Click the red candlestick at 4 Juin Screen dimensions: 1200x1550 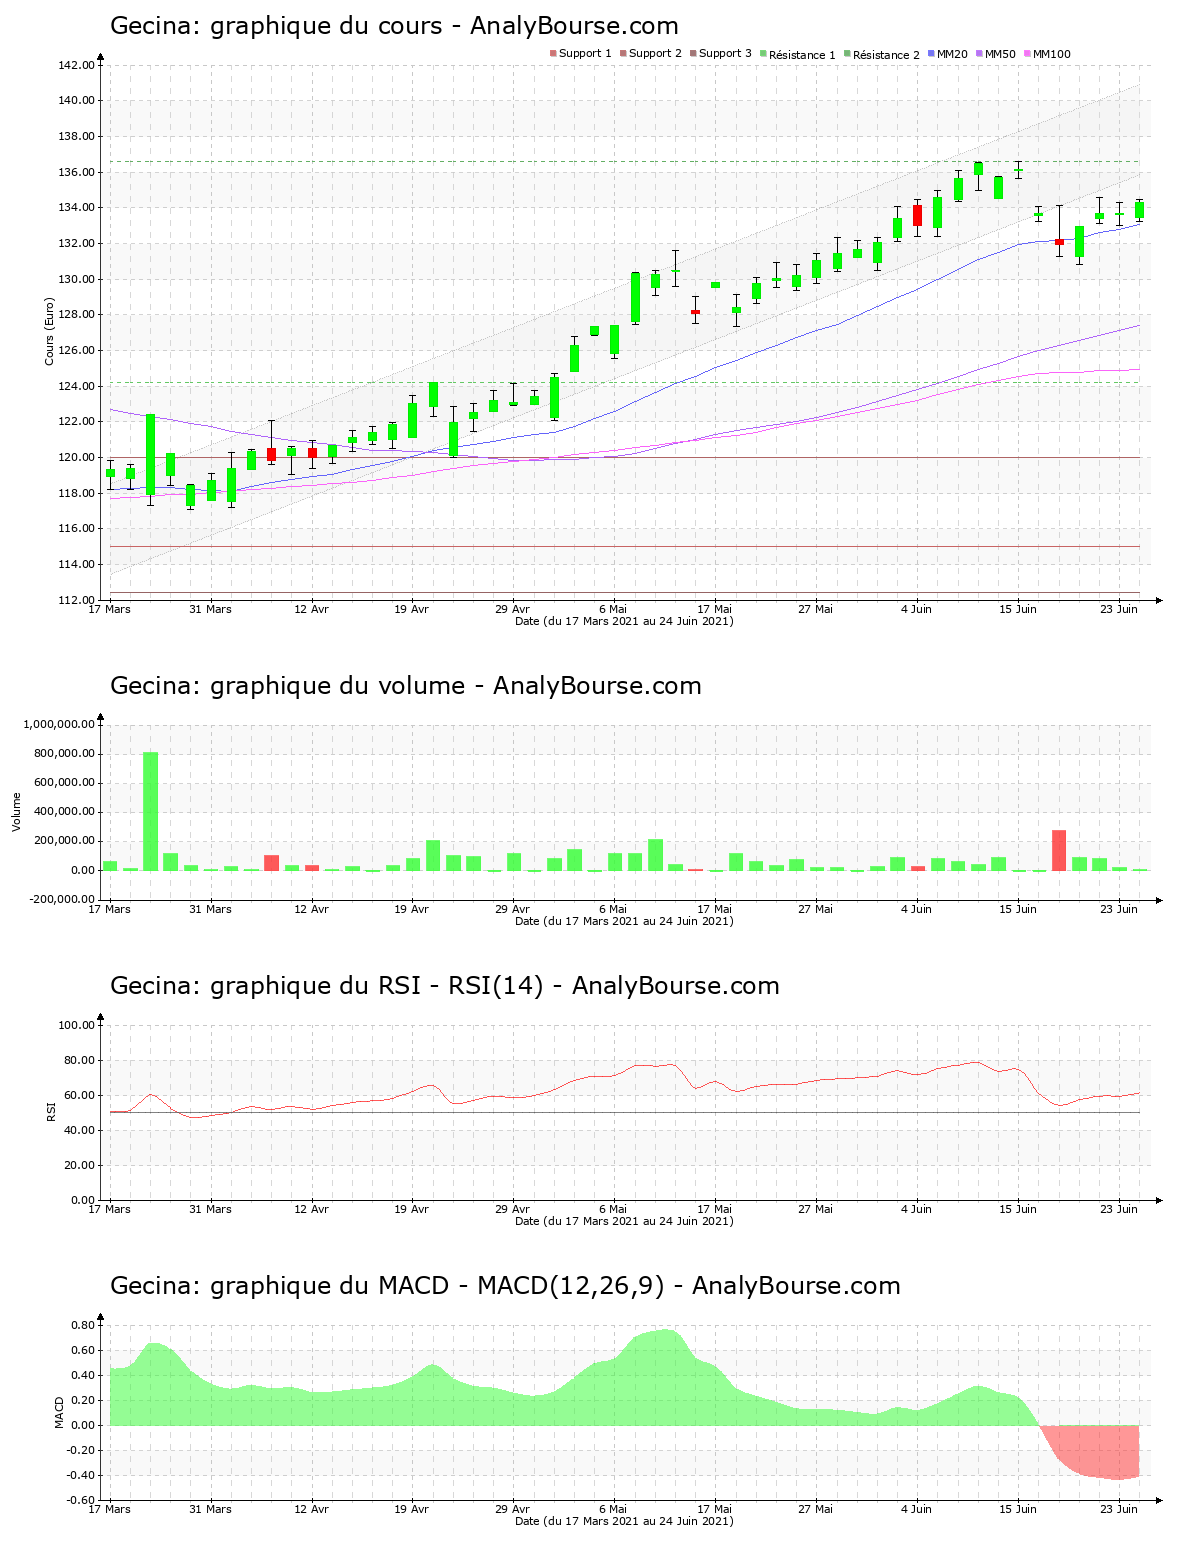tap(917, 215)
